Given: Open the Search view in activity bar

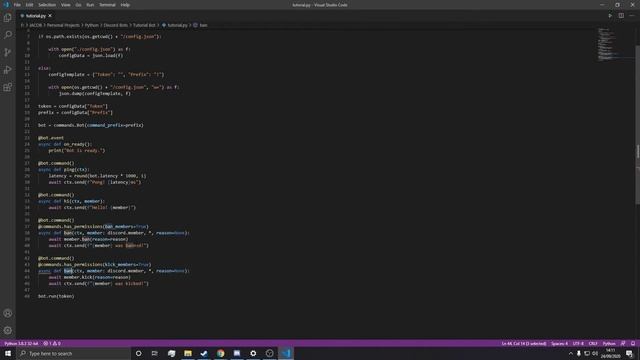Looking at the screenshot, I should coord(8,35).
